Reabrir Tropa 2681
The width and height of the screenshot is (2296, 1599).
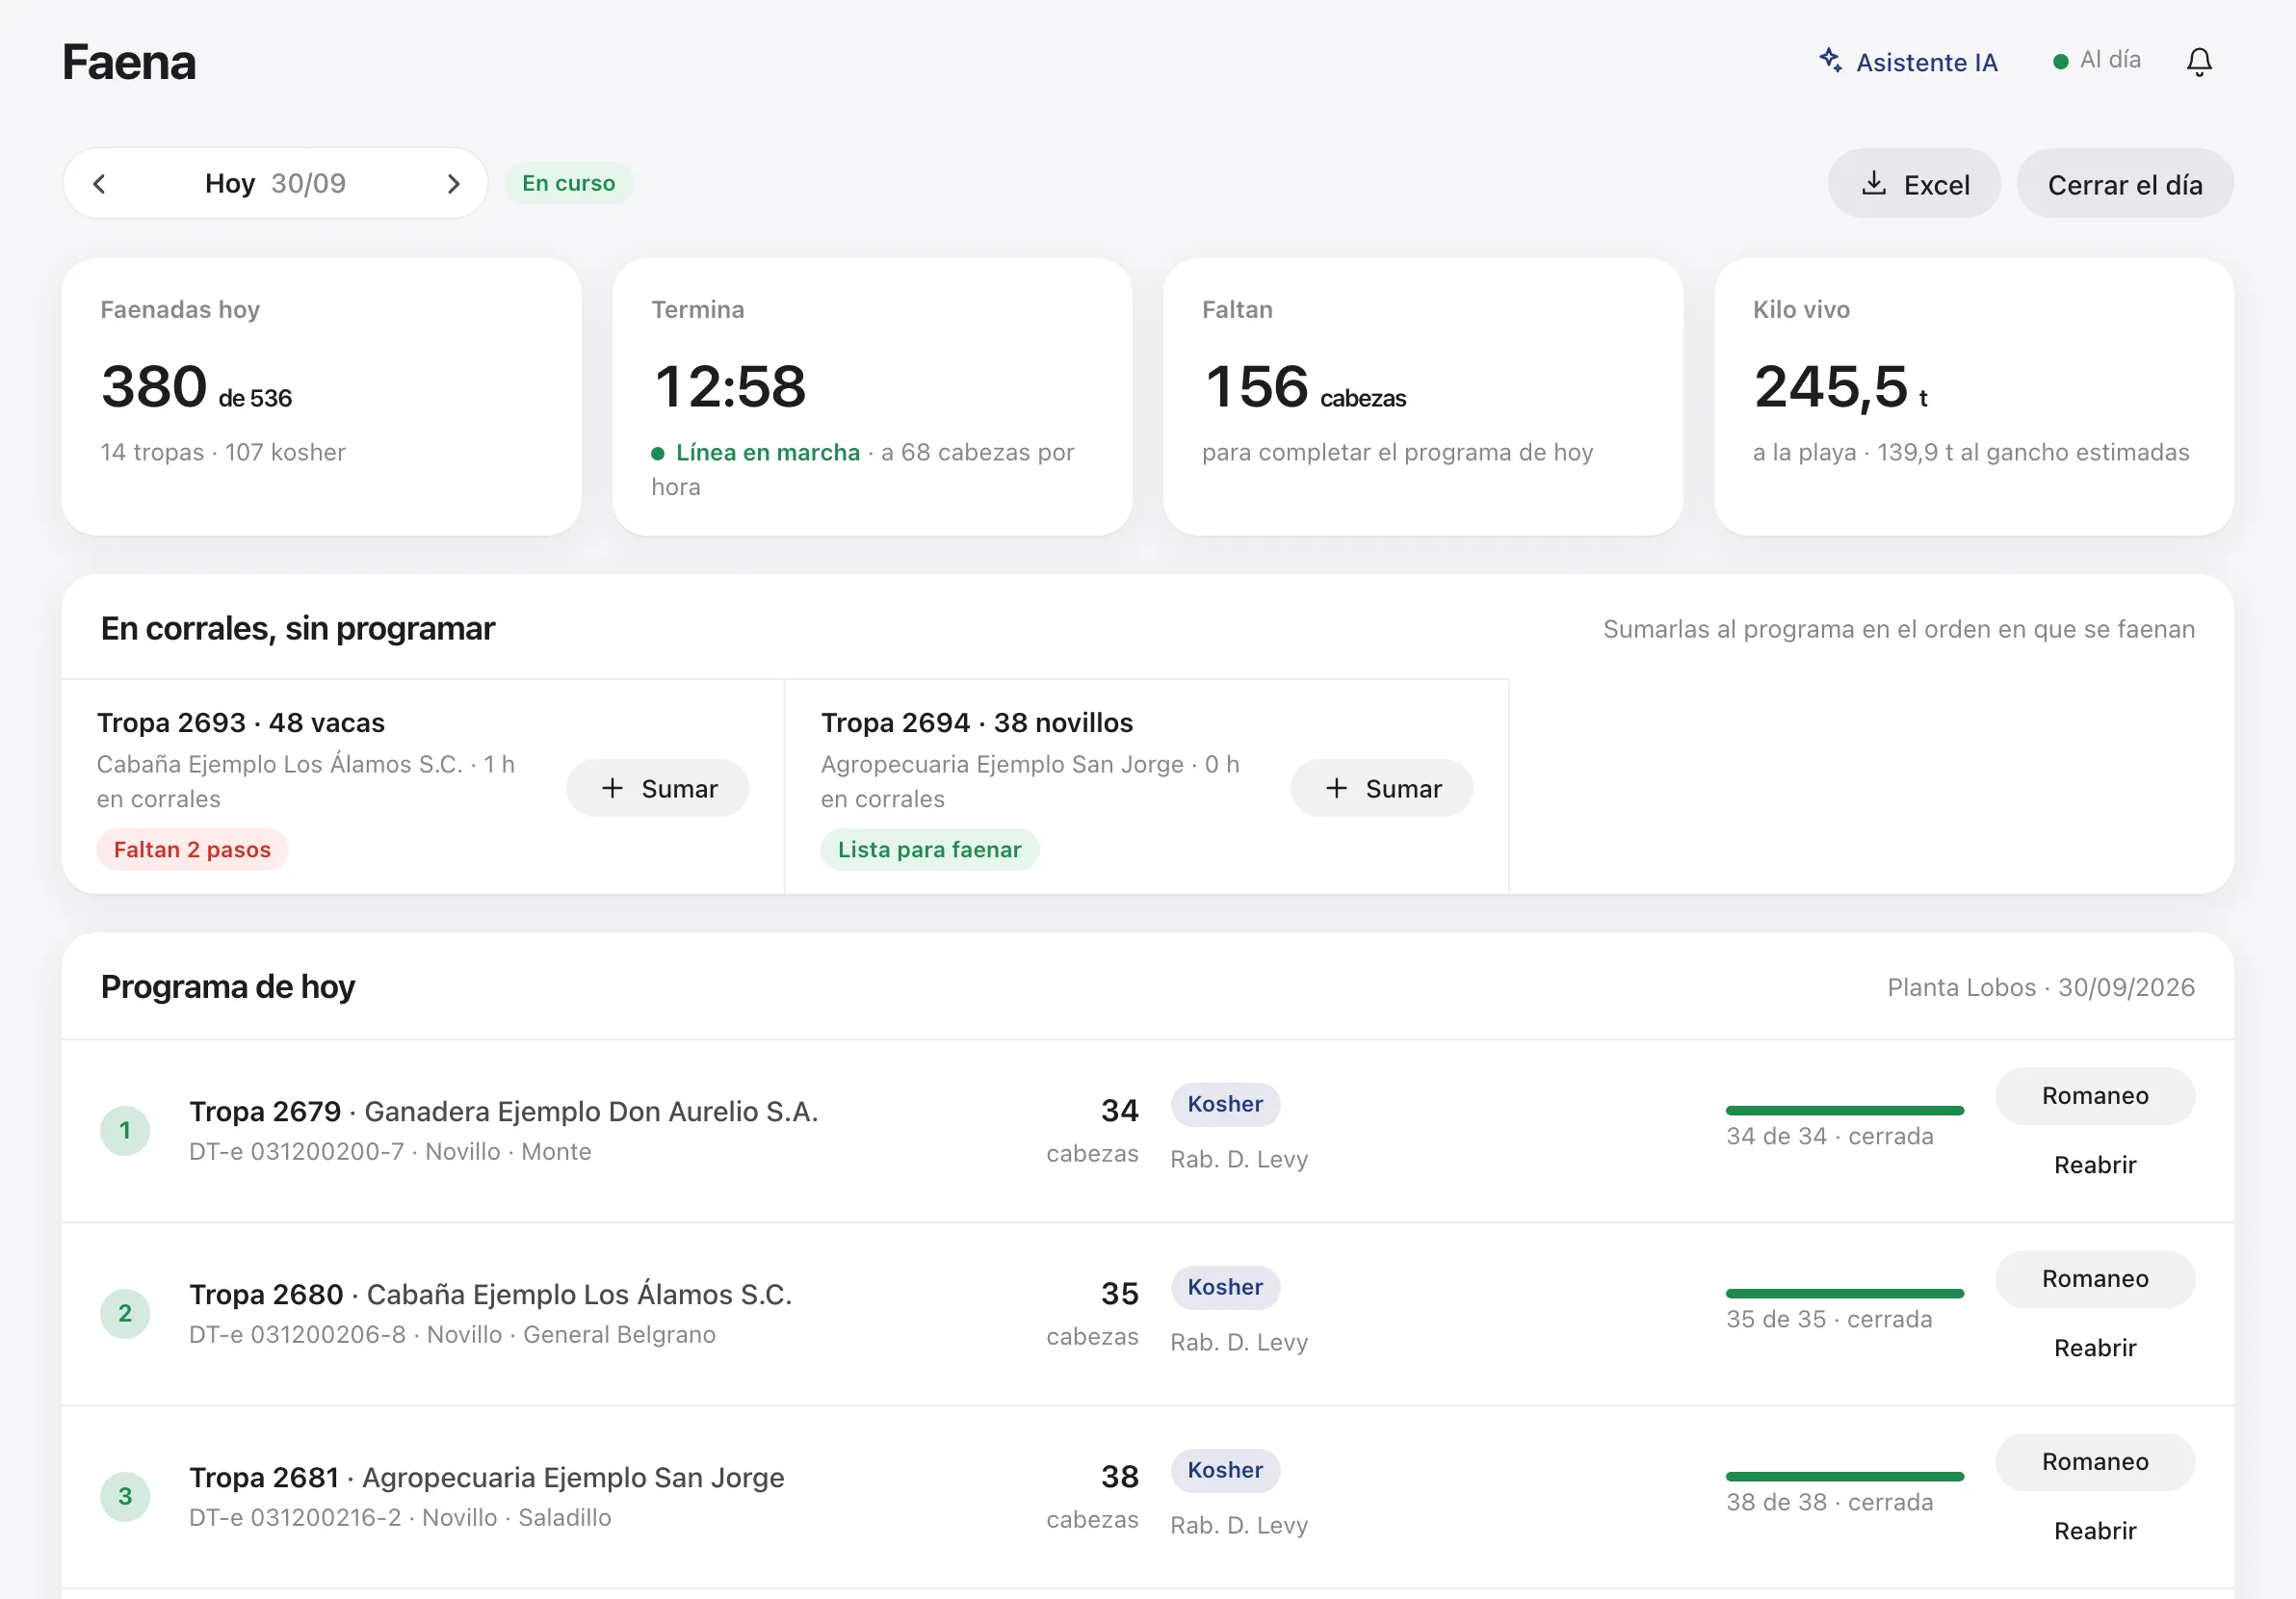click(2095, 1531)
